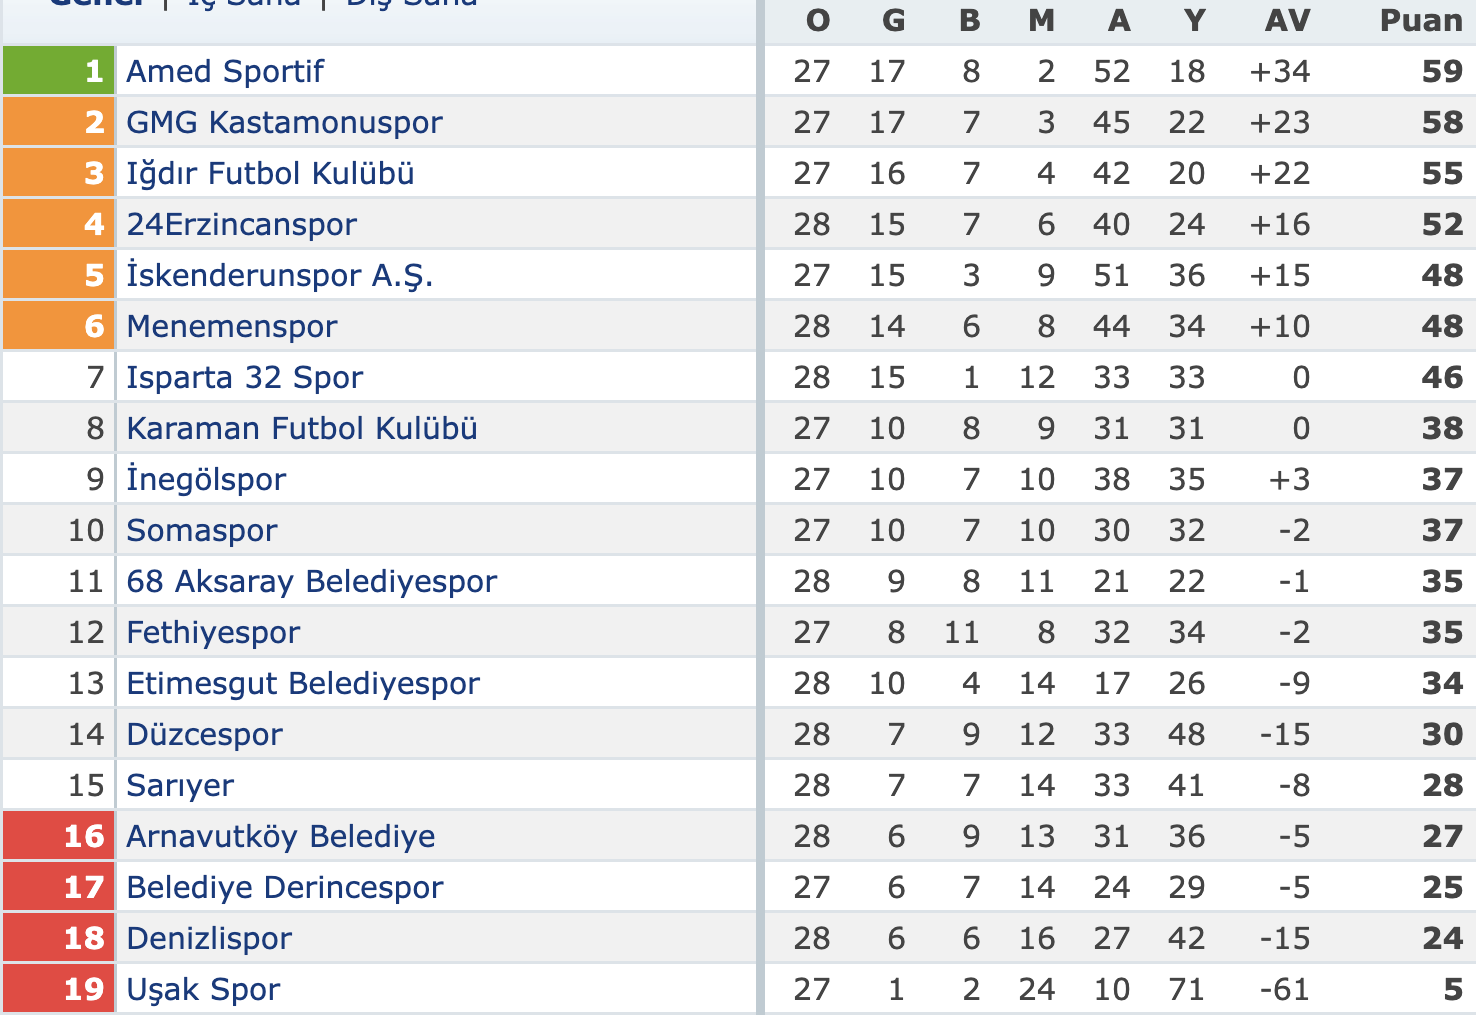
Task: Select Menemenspor in the standings
Action: (231, 326)
